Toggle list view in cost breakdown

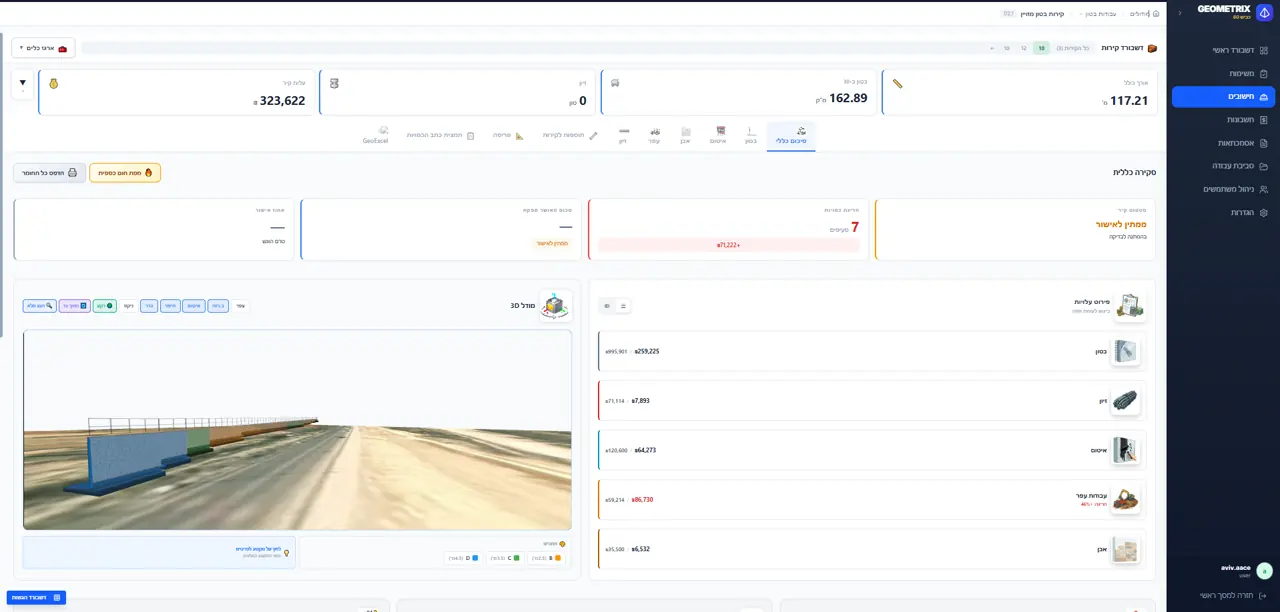tap(623, 306)
